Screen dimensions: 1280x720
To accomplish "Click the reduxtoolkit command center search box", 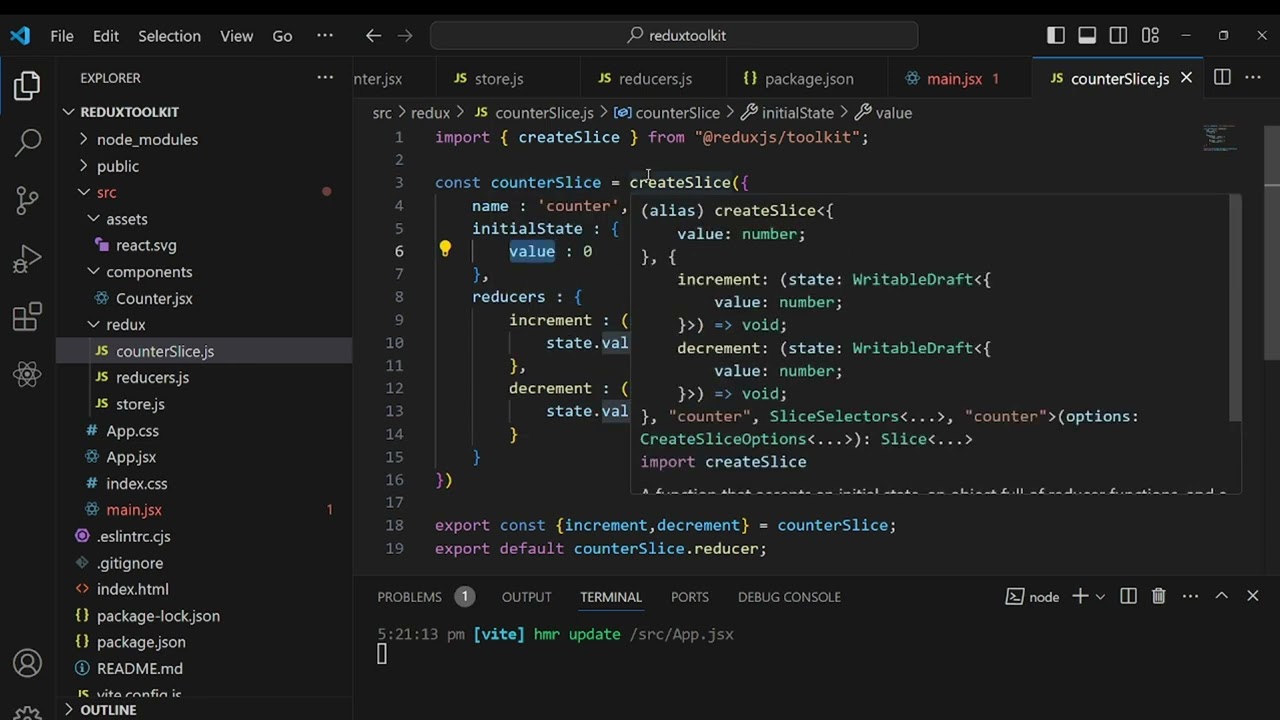I will pyautogui.click(x=674, y=35).
